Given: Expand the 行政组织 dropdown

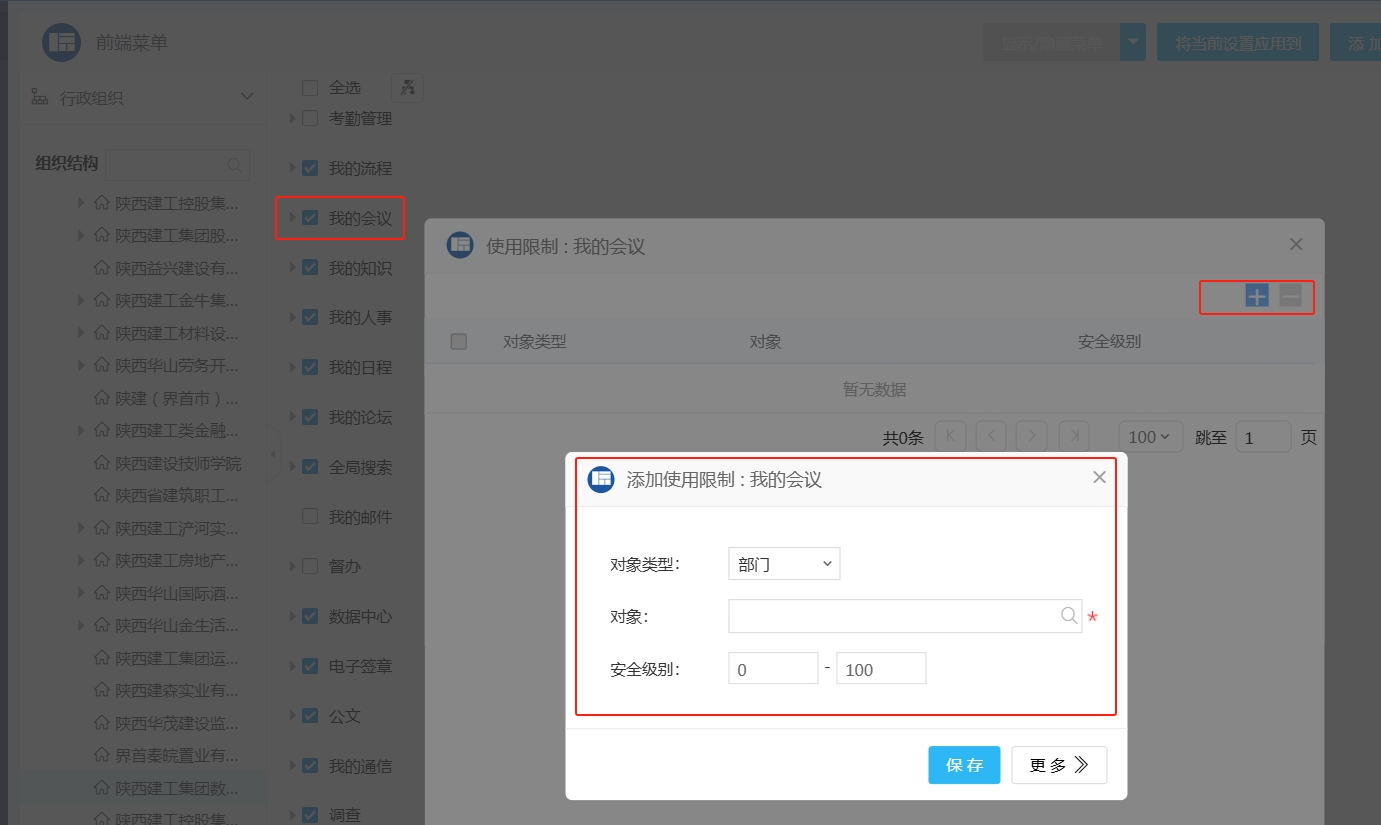Looking at the screenshot, I should [246, 97].
